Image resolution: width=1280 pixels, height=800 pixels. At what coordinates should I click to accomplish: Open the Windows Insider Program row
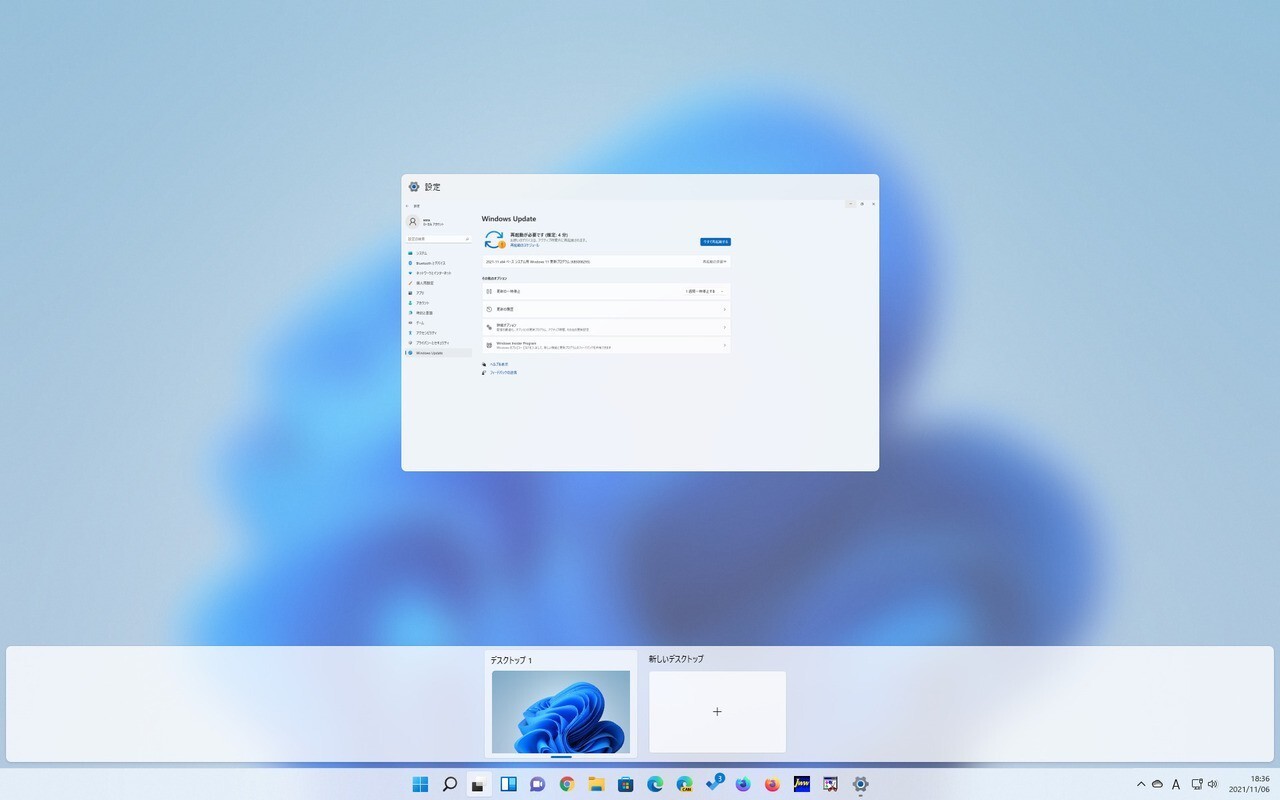[x=606, y=345]
